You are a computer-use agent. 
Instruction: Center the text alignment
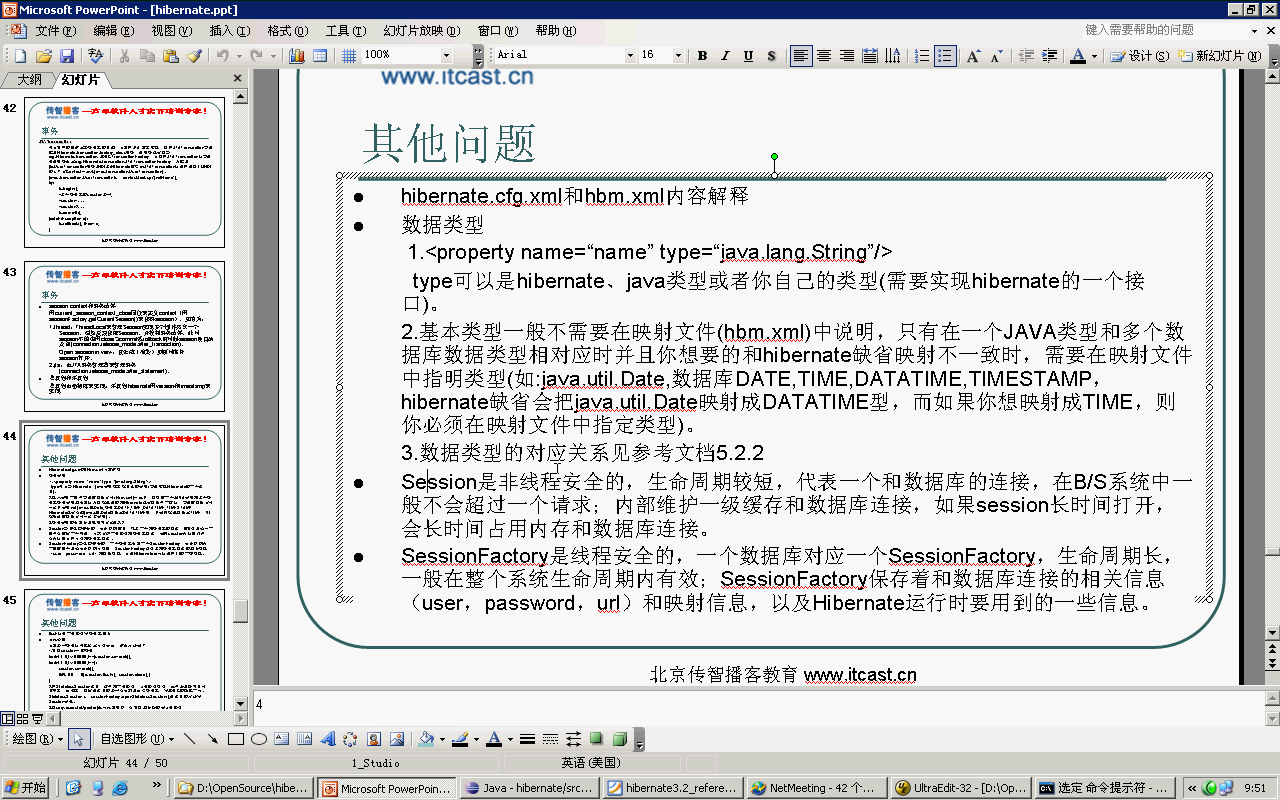tap(824, 56)
